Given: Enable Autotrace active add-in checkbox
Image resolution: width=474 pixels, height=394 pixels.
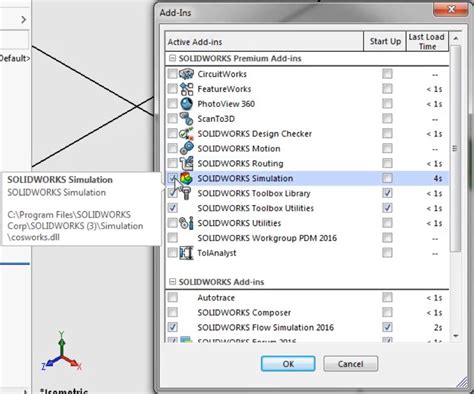Looking at the screenshot, I should tap(172, 297).
